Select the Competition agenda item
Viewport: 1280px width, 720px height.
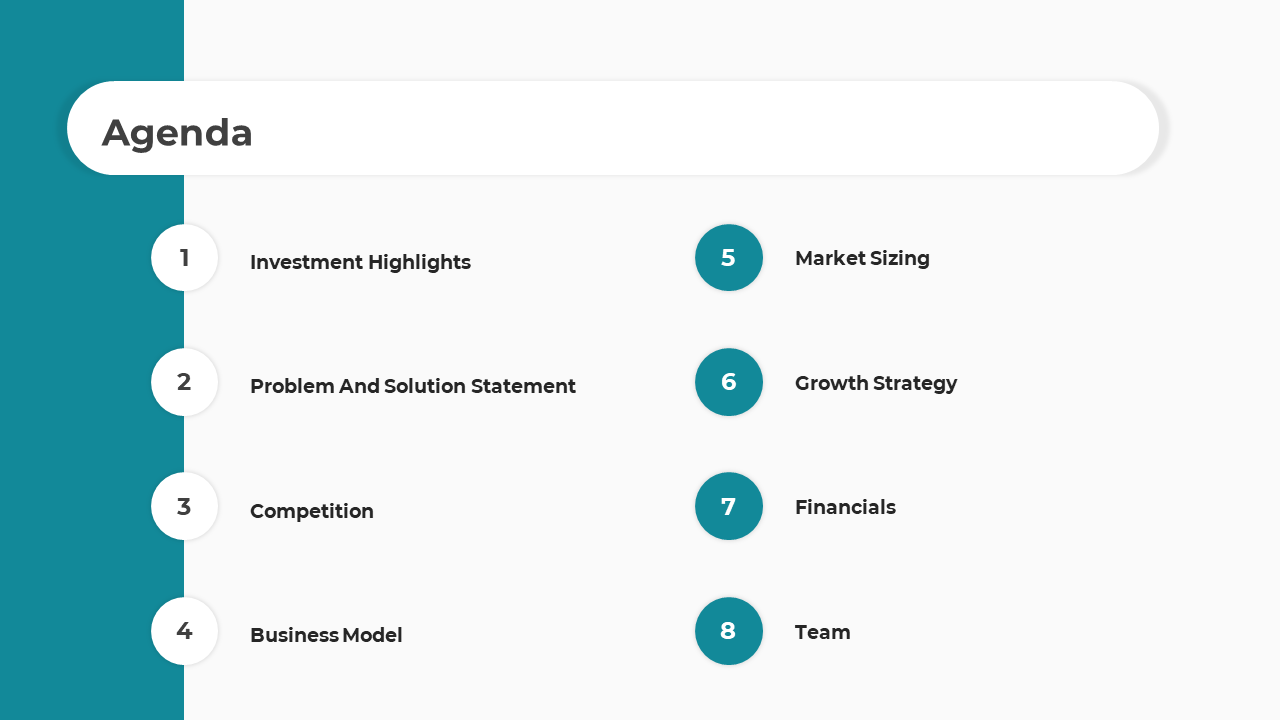click(312, 511)
